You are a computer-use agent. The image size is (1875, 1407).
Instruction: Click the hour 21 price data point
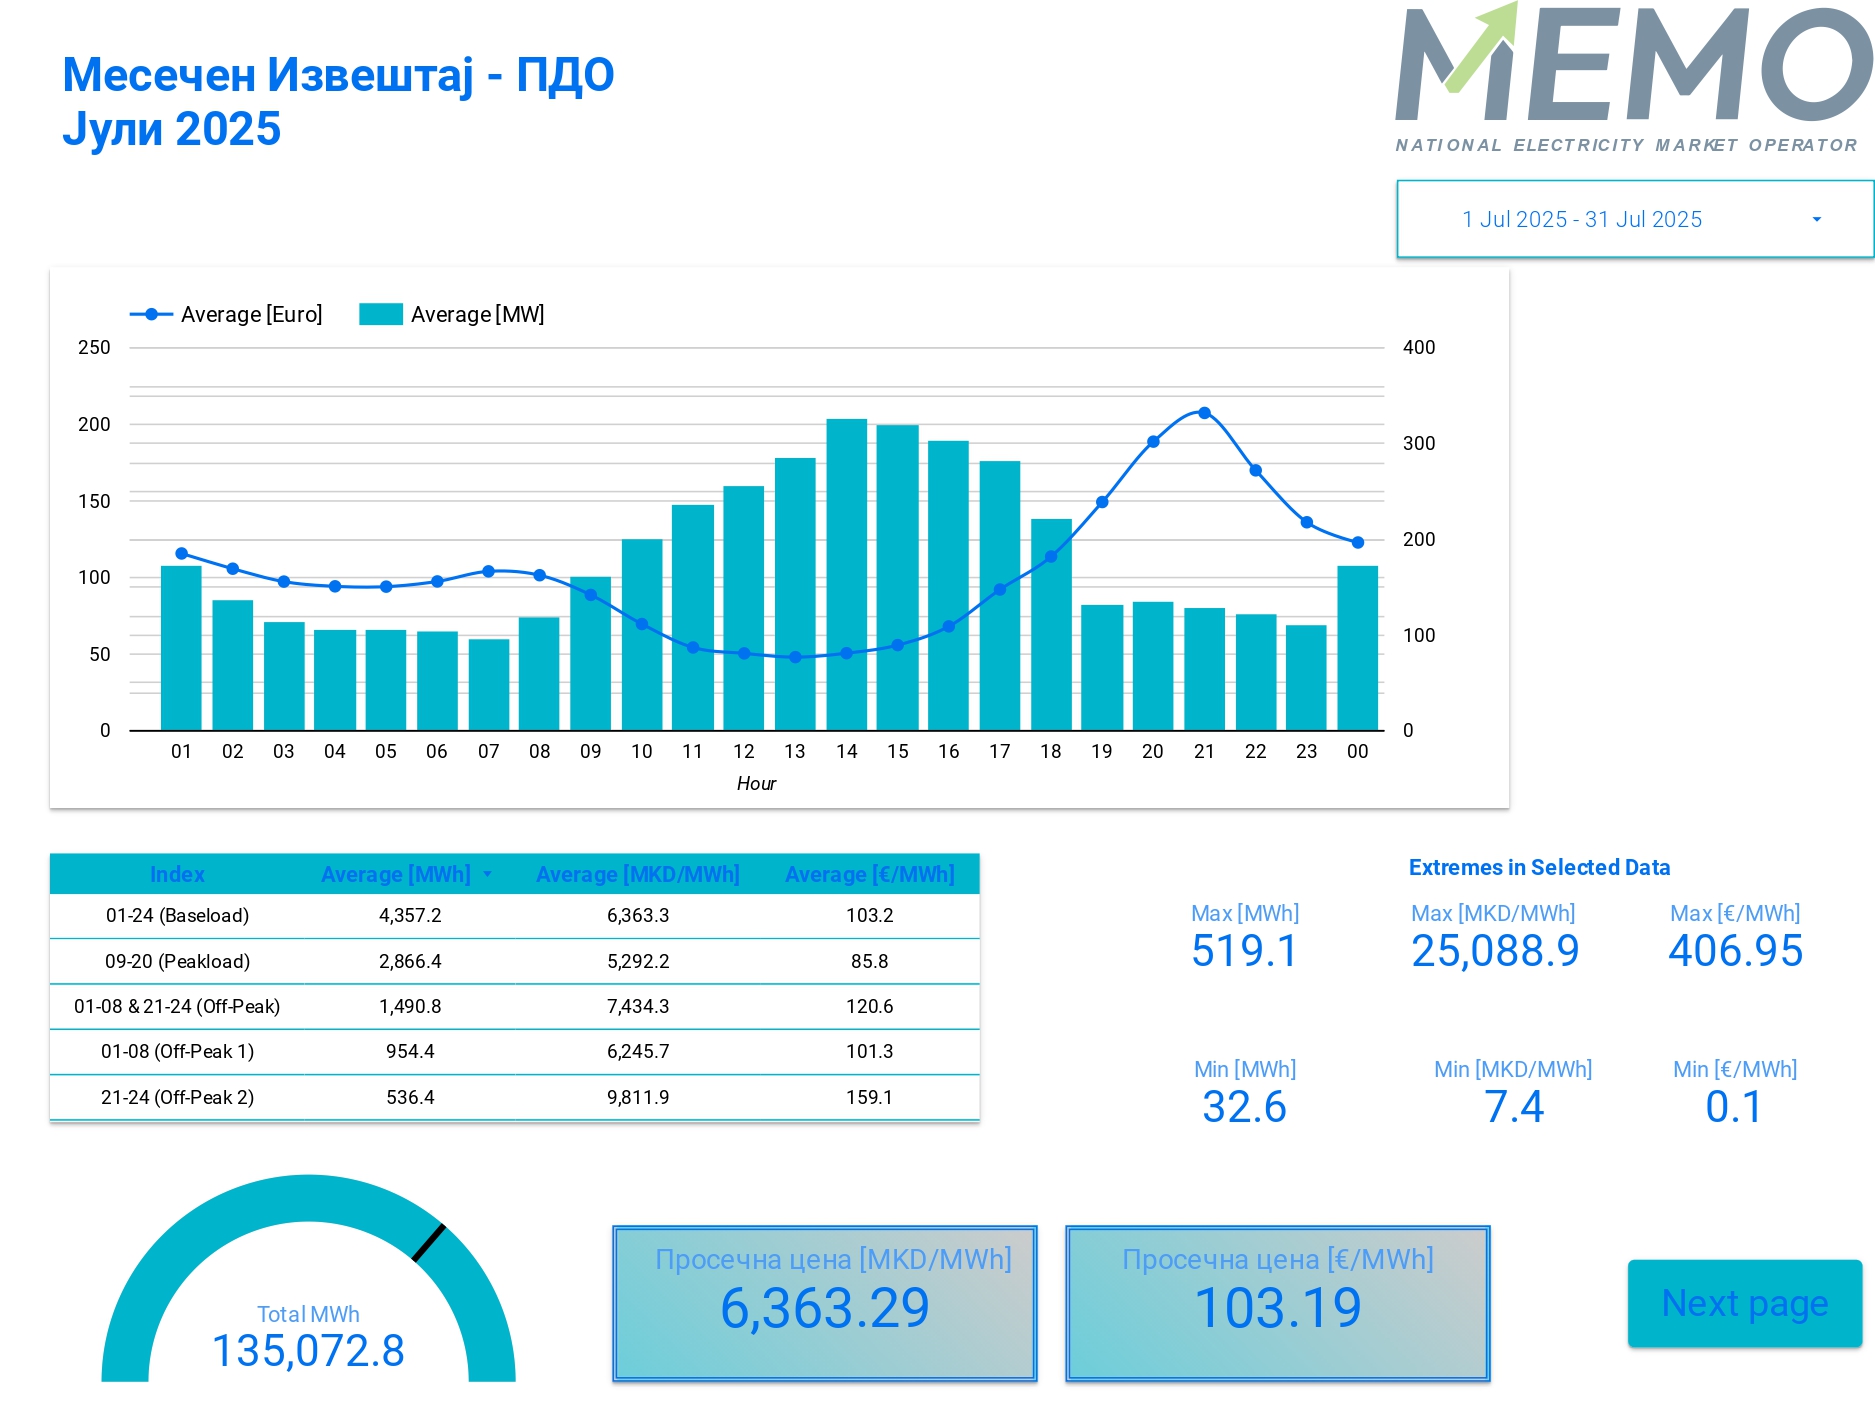(x=1204, y=413)
